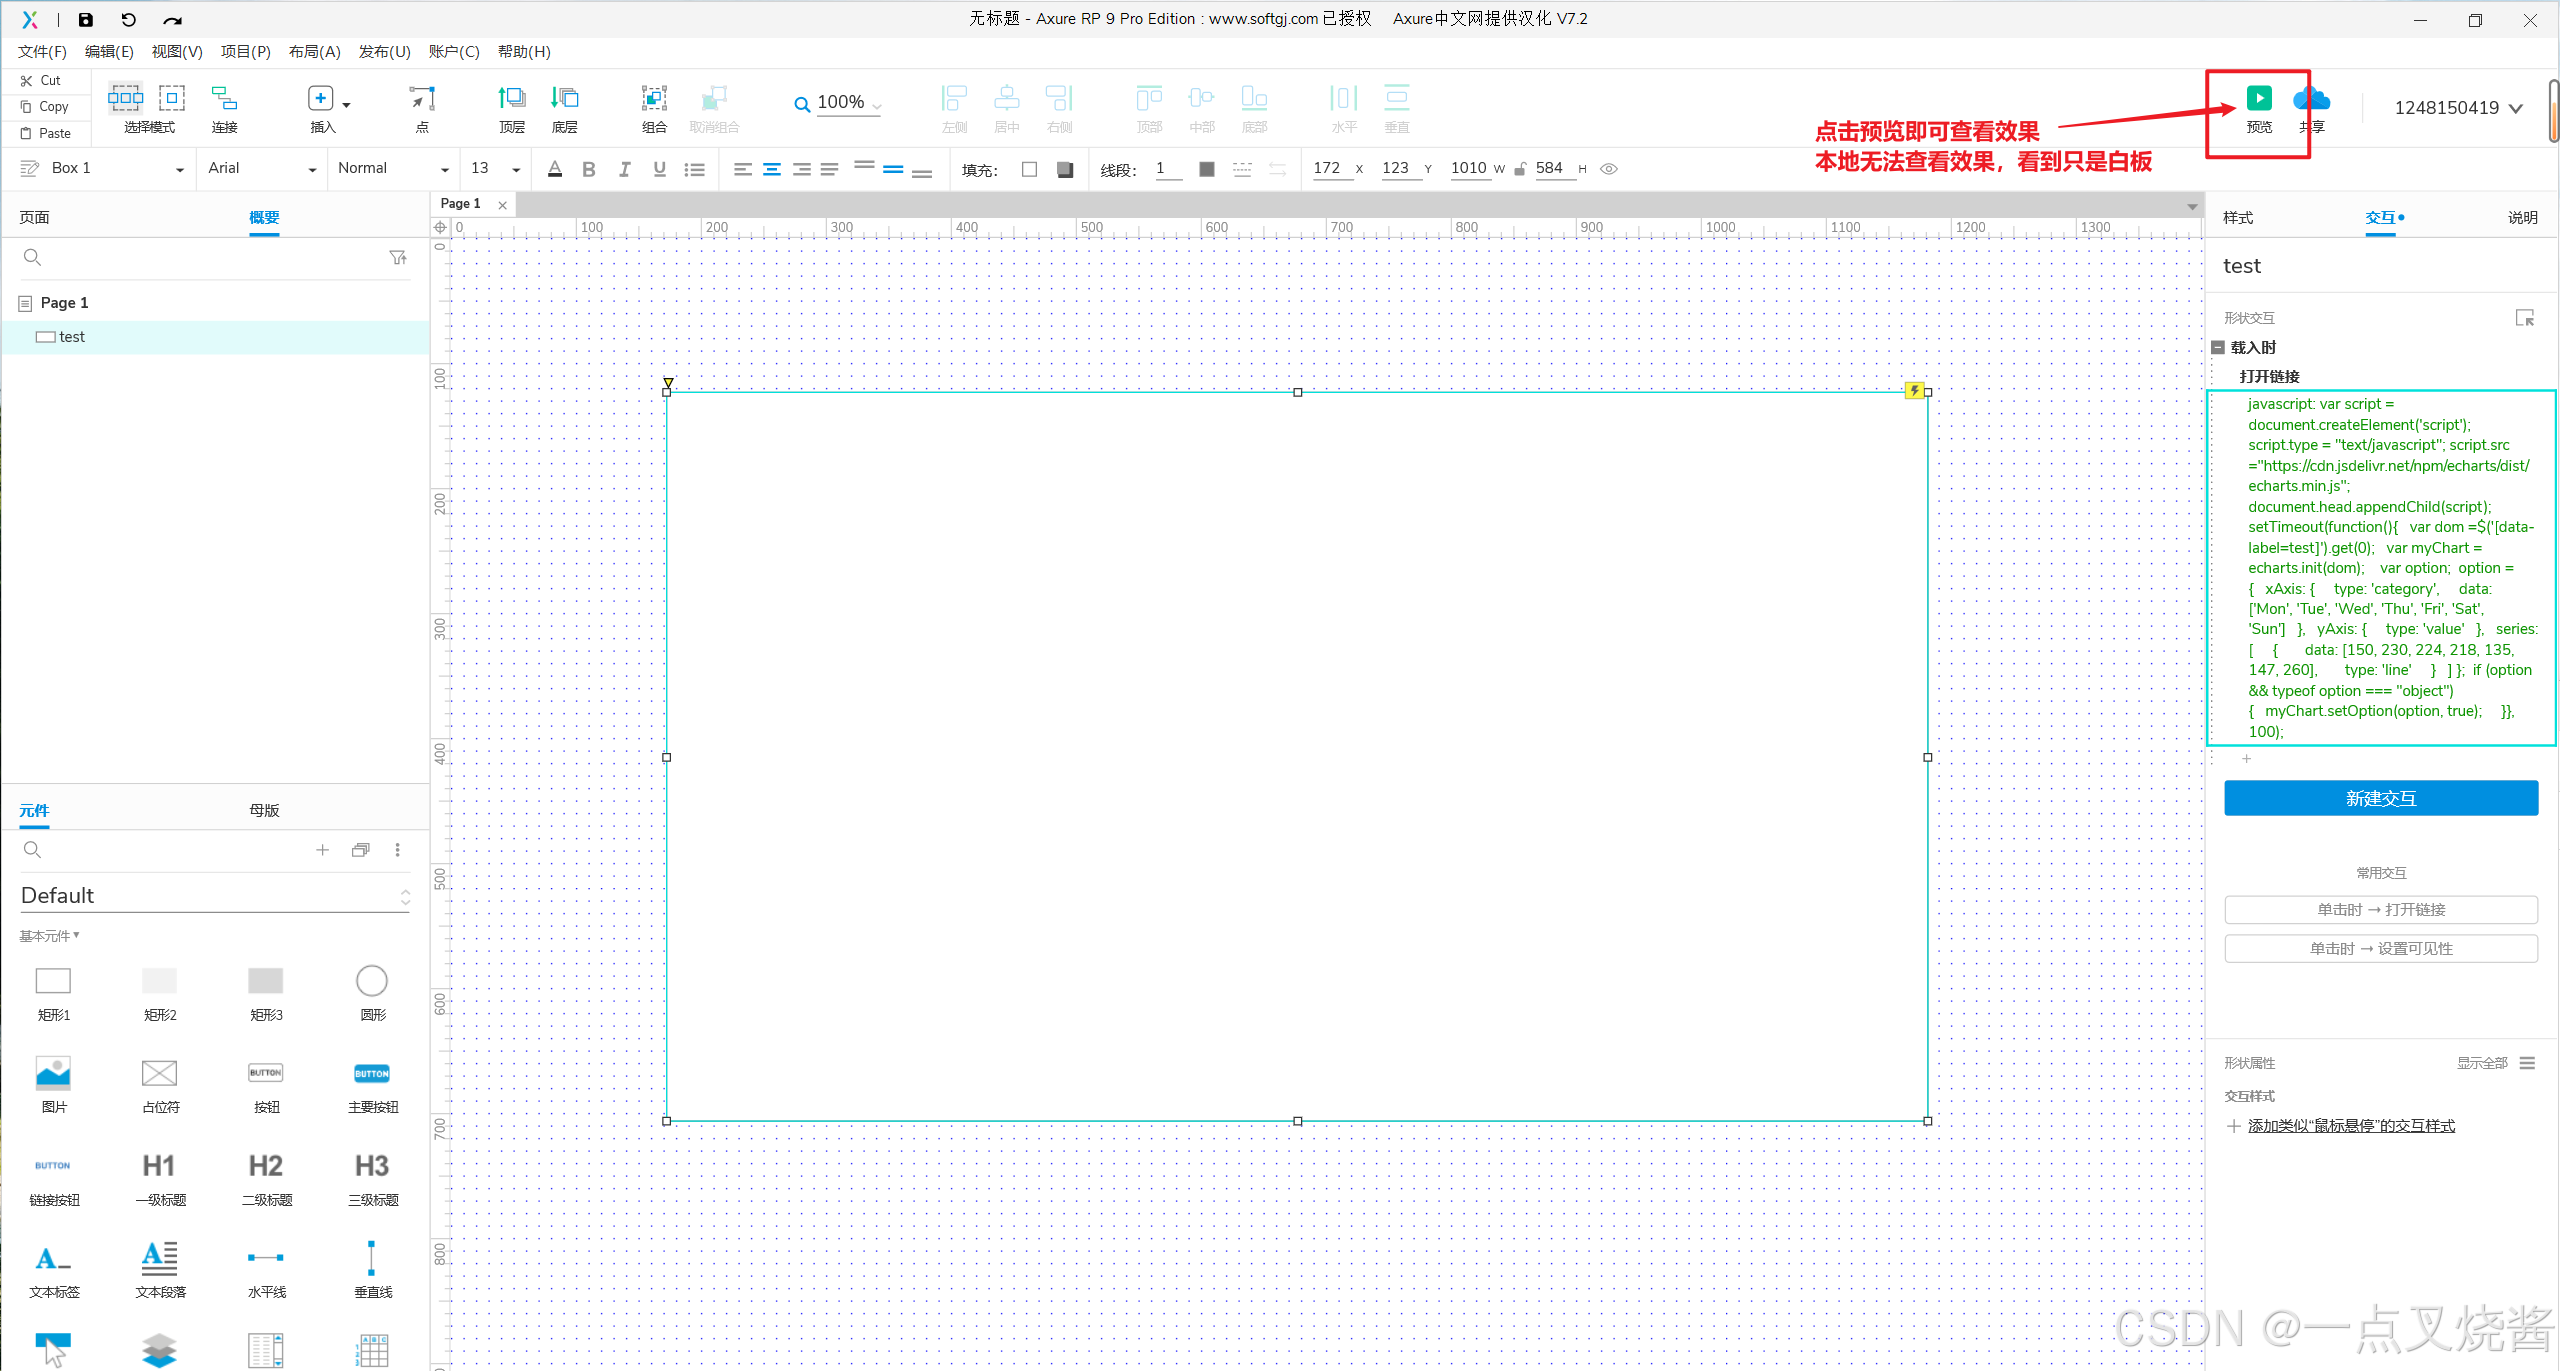Click the fill color swatch

(1029, 169)
